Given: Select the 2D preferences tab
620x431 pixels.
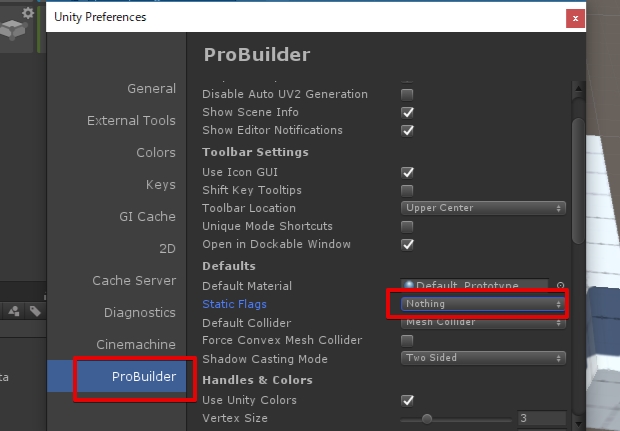Looking at the screenshot, I should 167,249.
